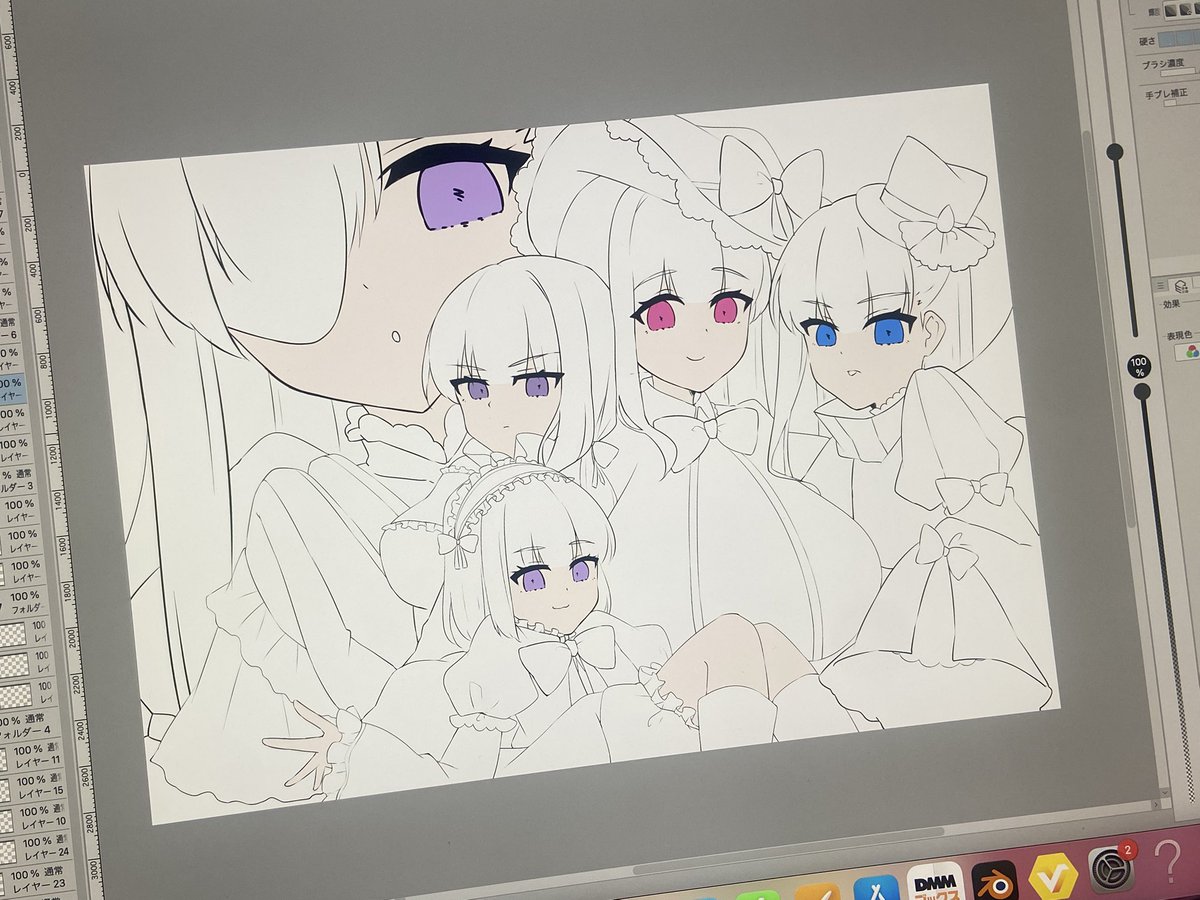The image size is (1200, 900).
Task: Click the big purple eye on canvas
Action: (x=460, y=194)
